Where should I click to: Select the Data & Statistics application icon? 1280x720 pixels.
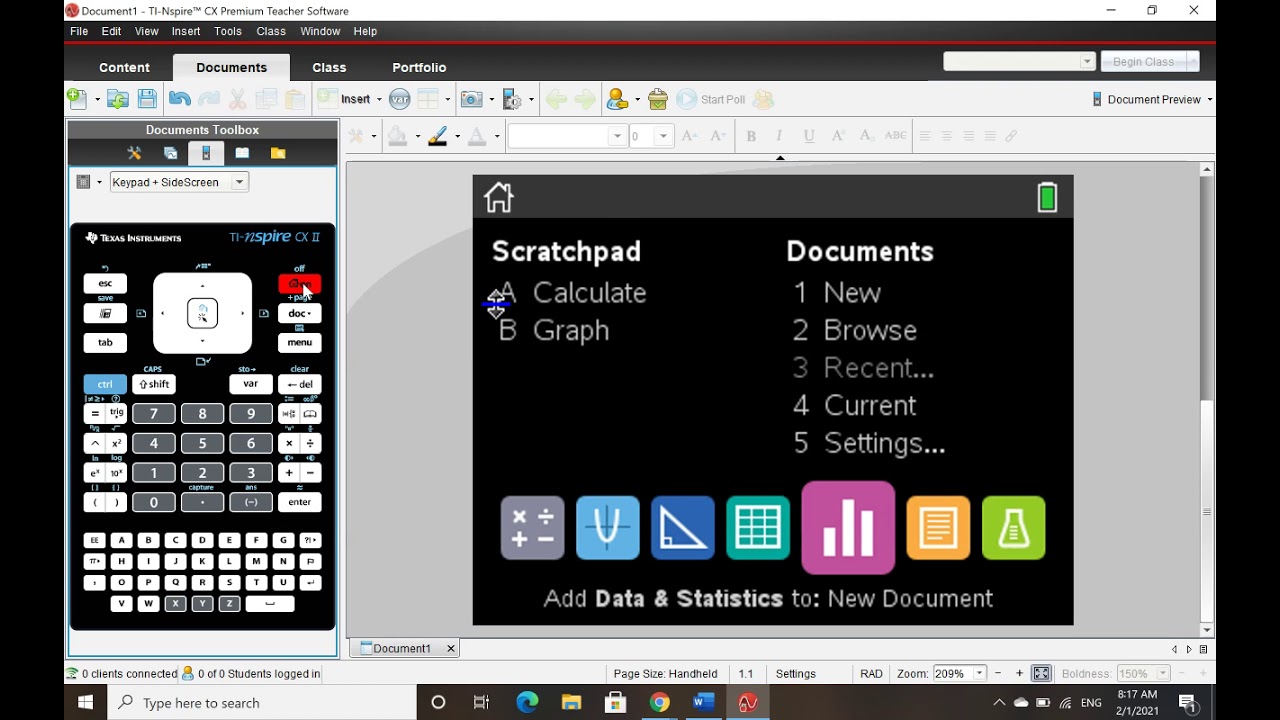(x=848, y=528)
